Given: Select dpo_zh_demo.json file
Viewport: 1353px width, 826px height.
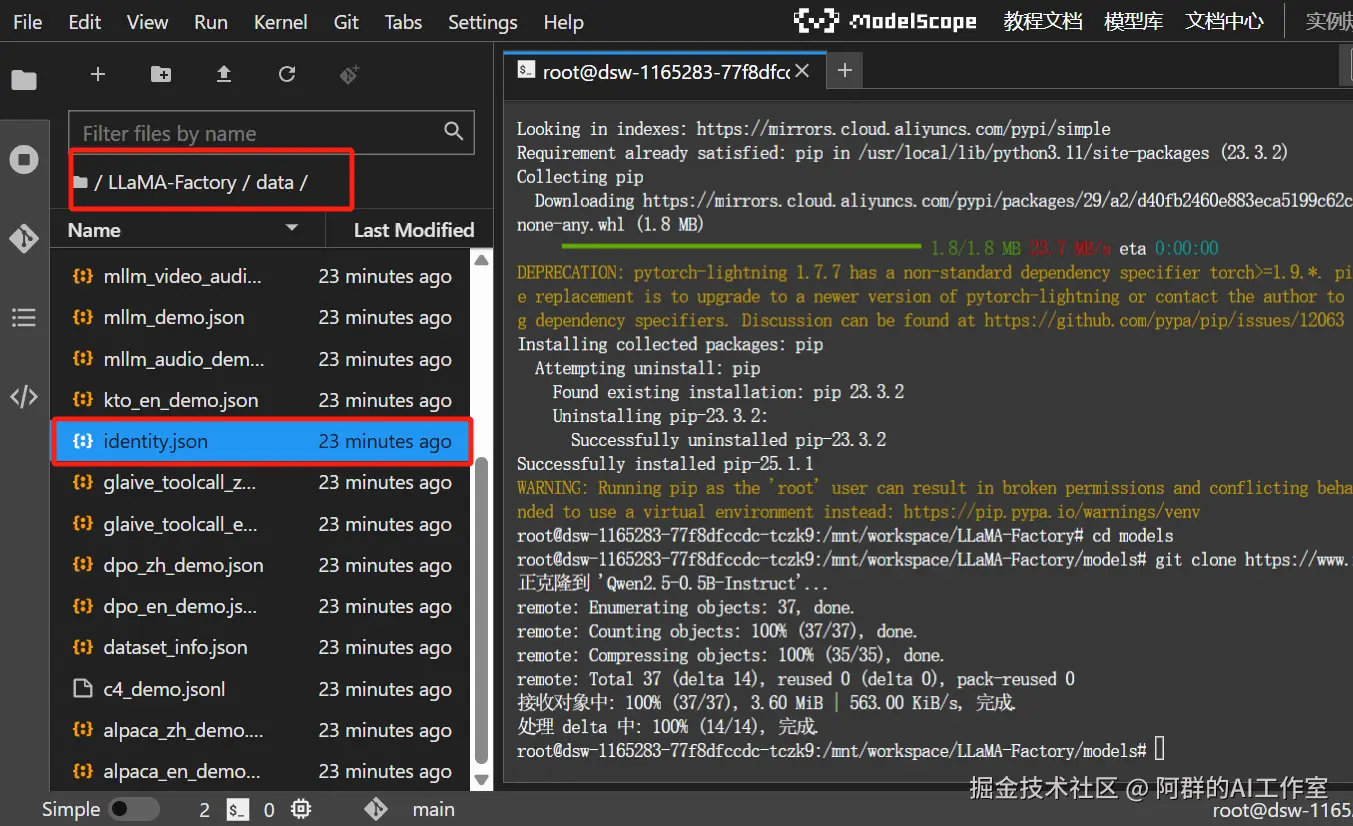Looking at the screenshot, I should click(x=261, y=565).
